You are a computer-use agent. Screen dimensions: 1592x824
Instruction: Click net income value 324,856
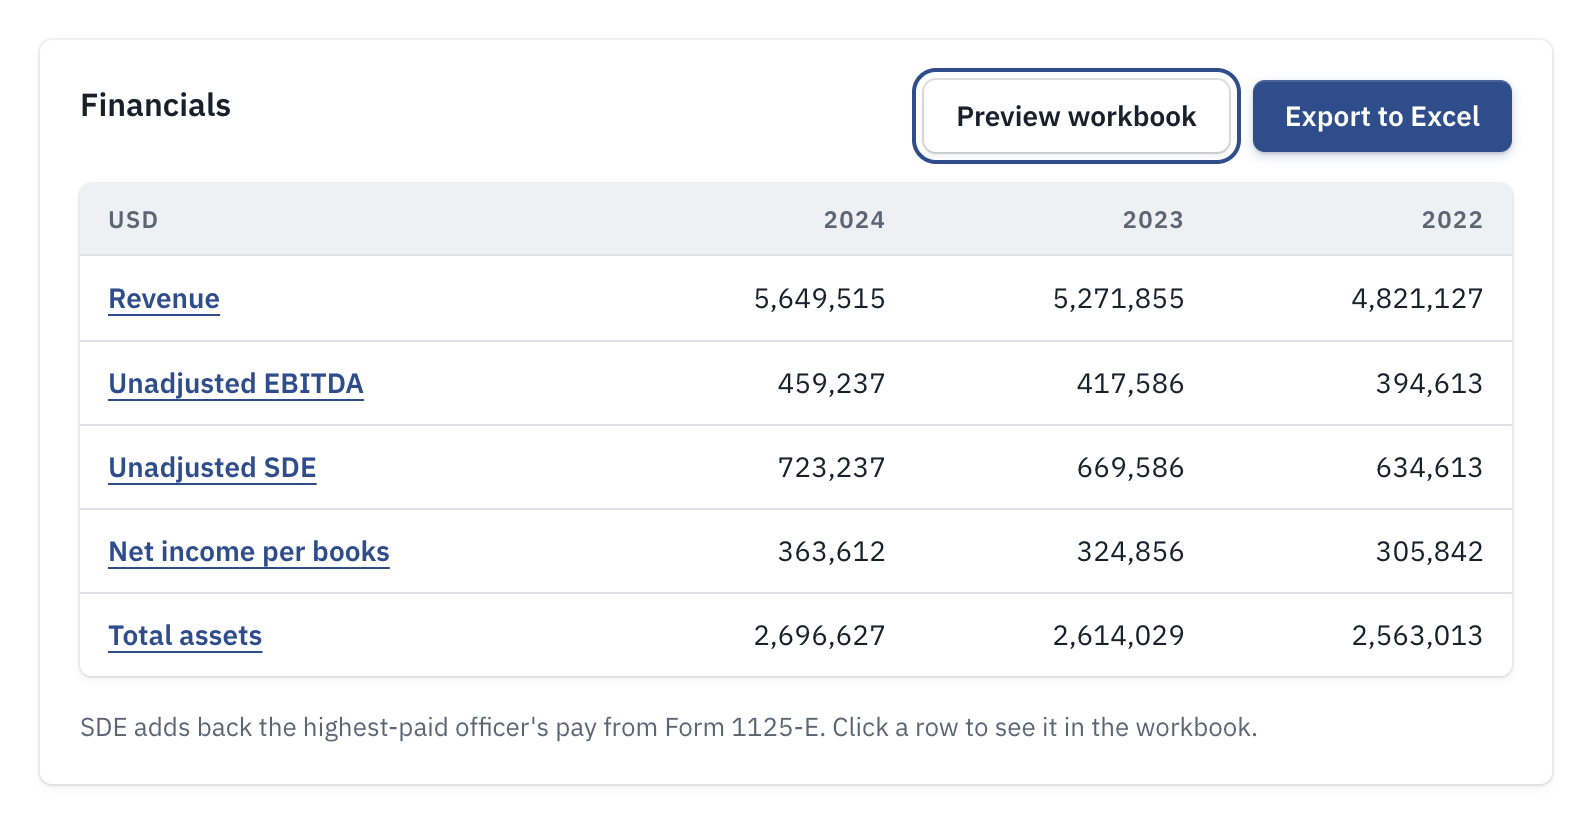click(1131, 552)
